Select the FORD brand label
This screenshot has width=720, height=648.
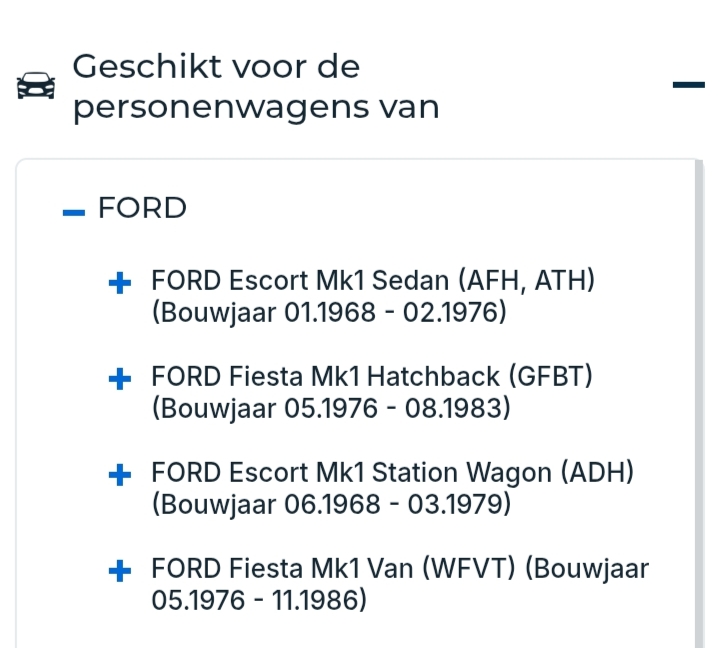[142, 208]
